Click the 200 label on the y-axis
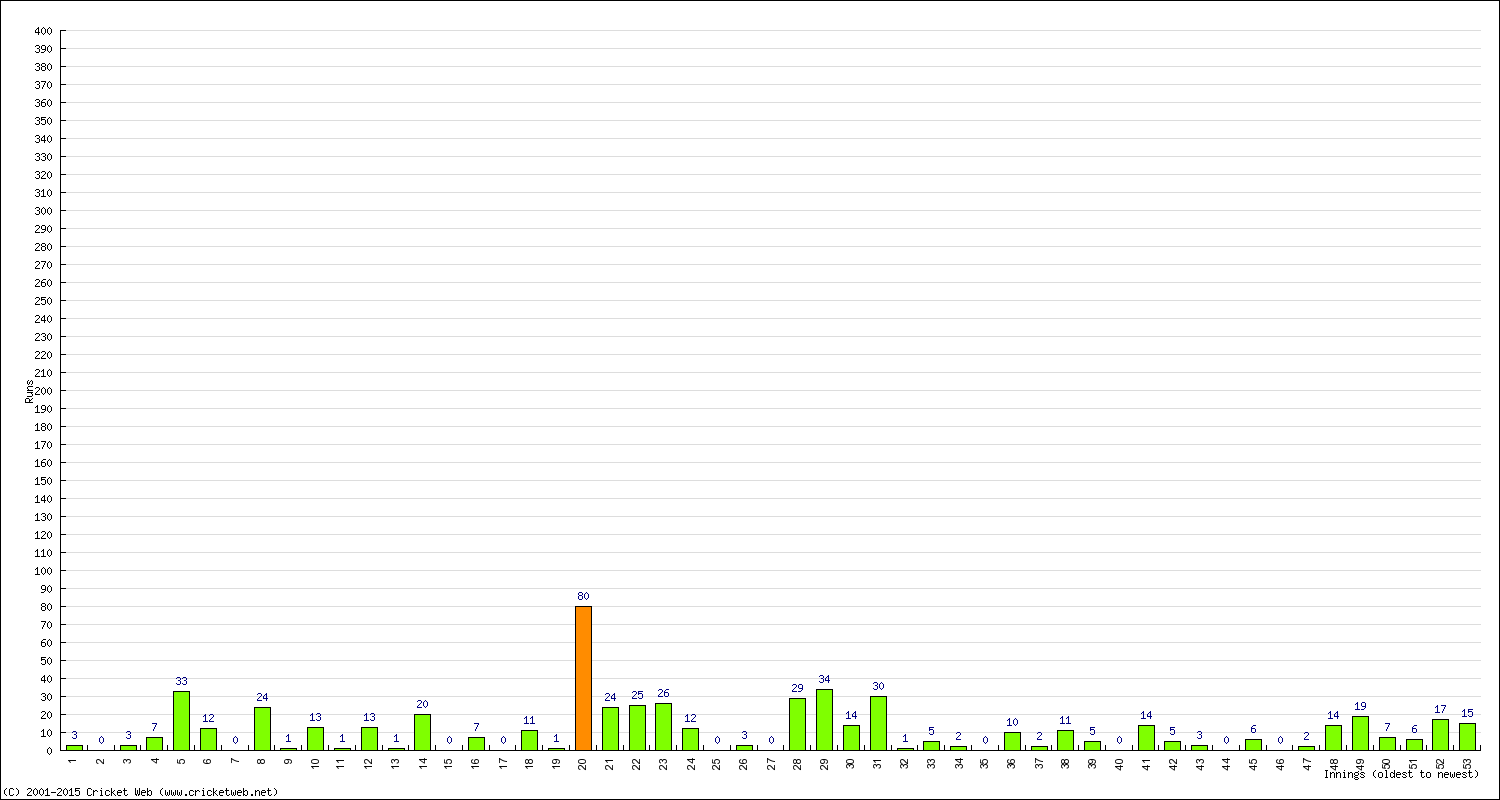Screen dimensions: 1500x800 (x=43, y=391)
